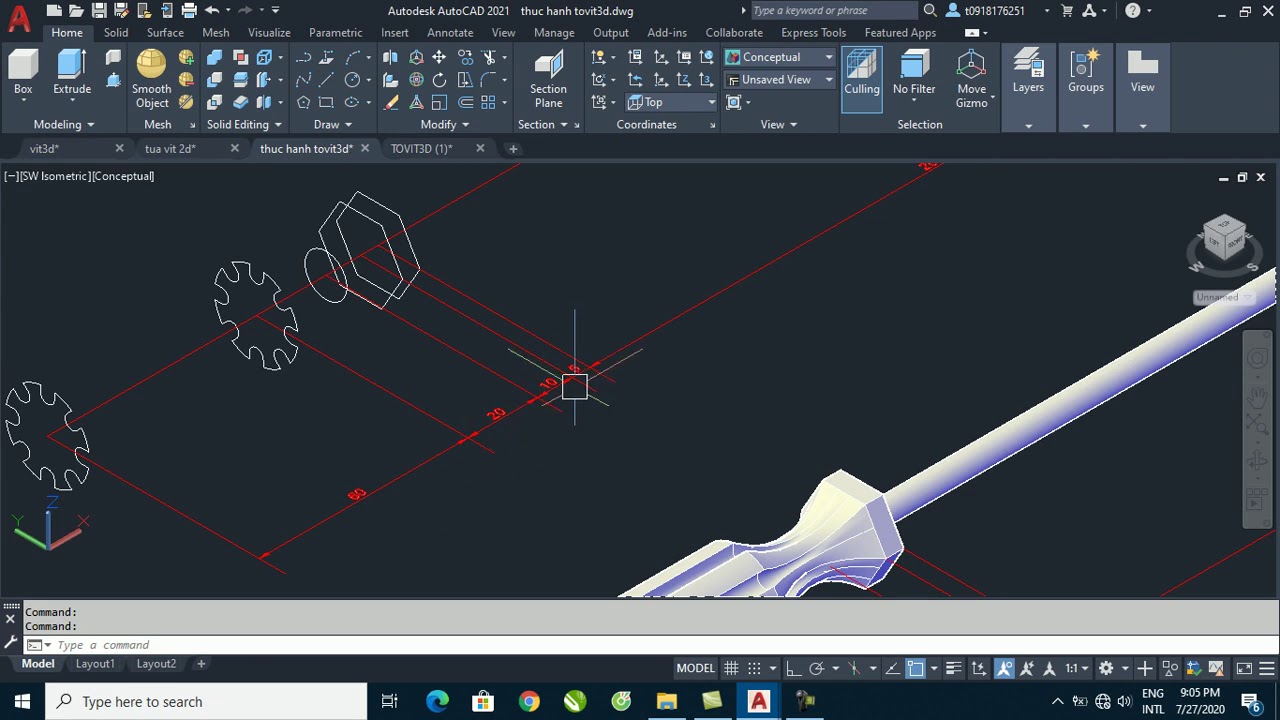Click the user account t0918176251

994,11
